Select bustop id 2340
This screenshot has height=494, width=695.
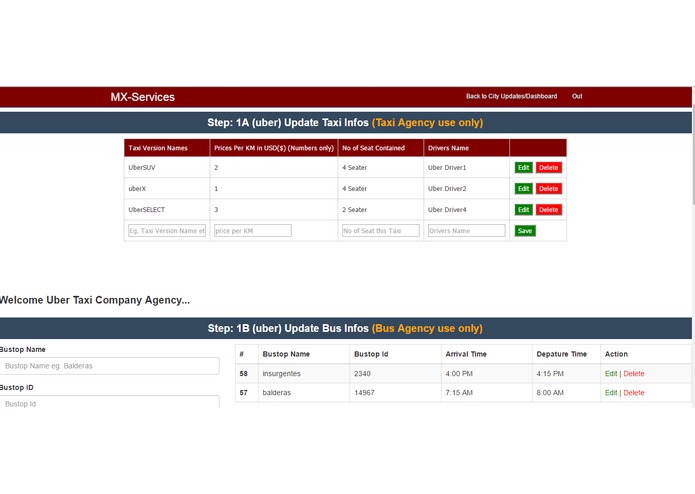click(x=395, y=373)
